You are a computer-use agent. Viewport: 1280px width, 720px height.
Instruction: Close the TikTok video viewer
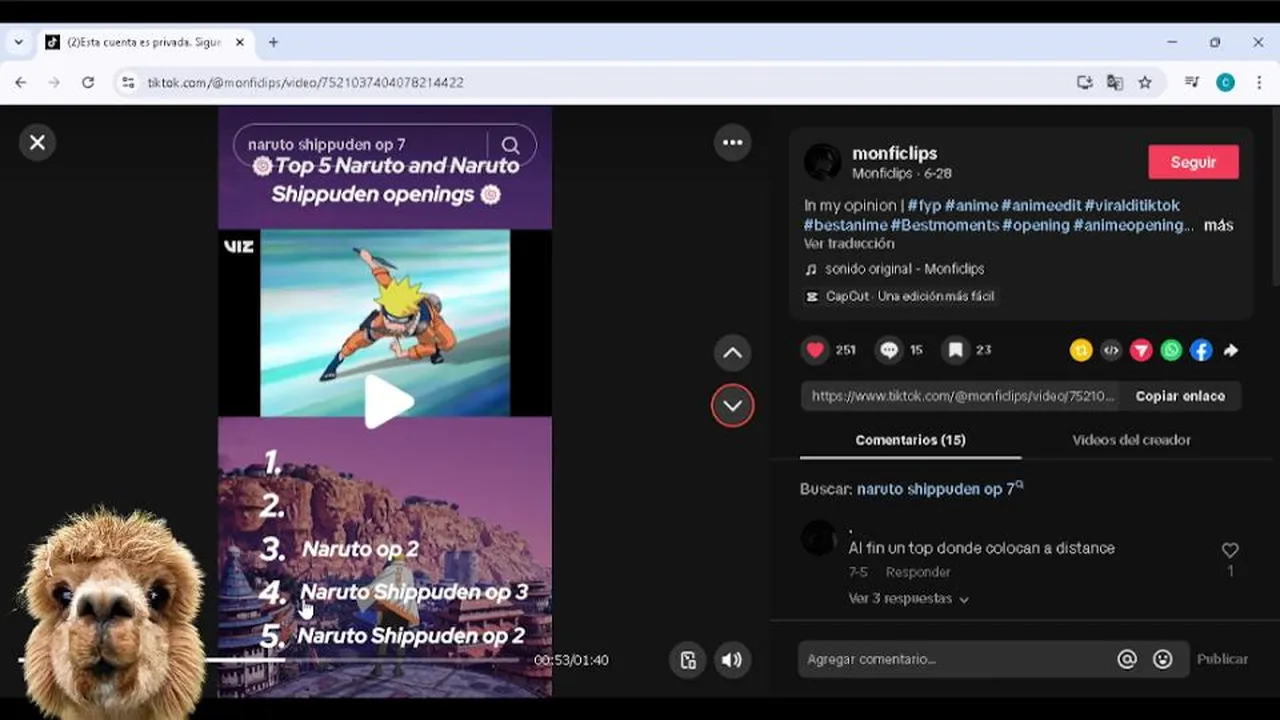click(37, 142)
